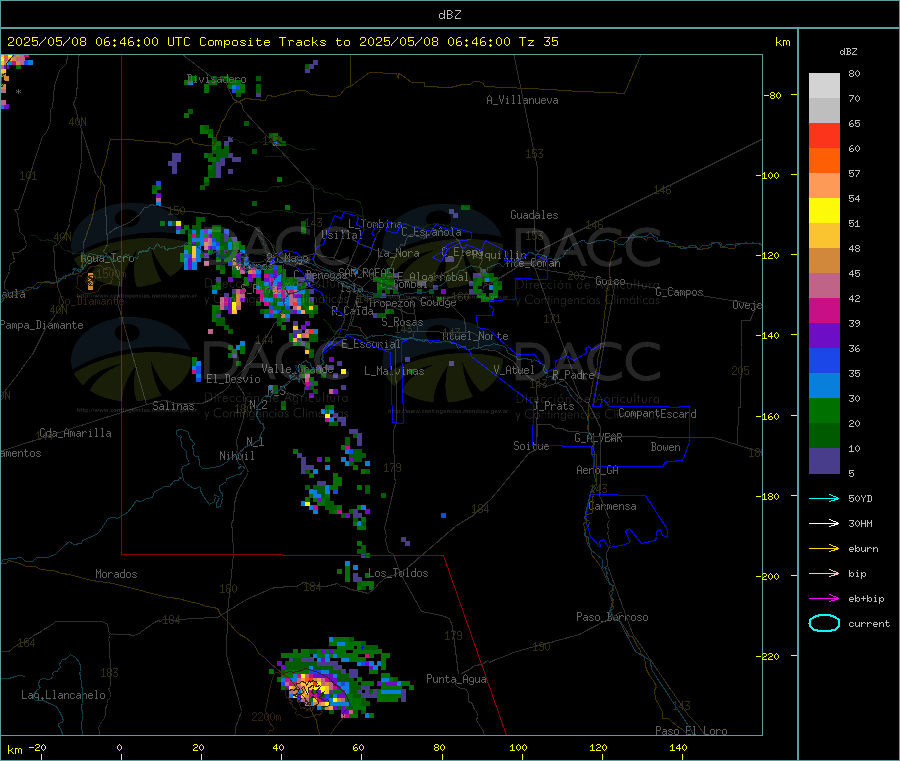Click the 'Paso_Barroso' map label
Image resolution: width=900 pixels, height=761 pixels.
point(612,617)
